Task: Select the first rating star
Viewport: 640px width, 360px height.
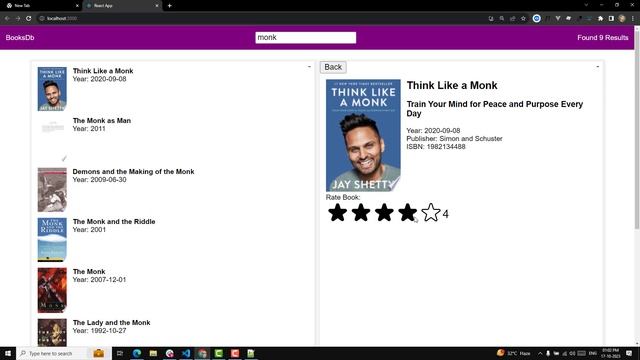Action: pos(338,213)
